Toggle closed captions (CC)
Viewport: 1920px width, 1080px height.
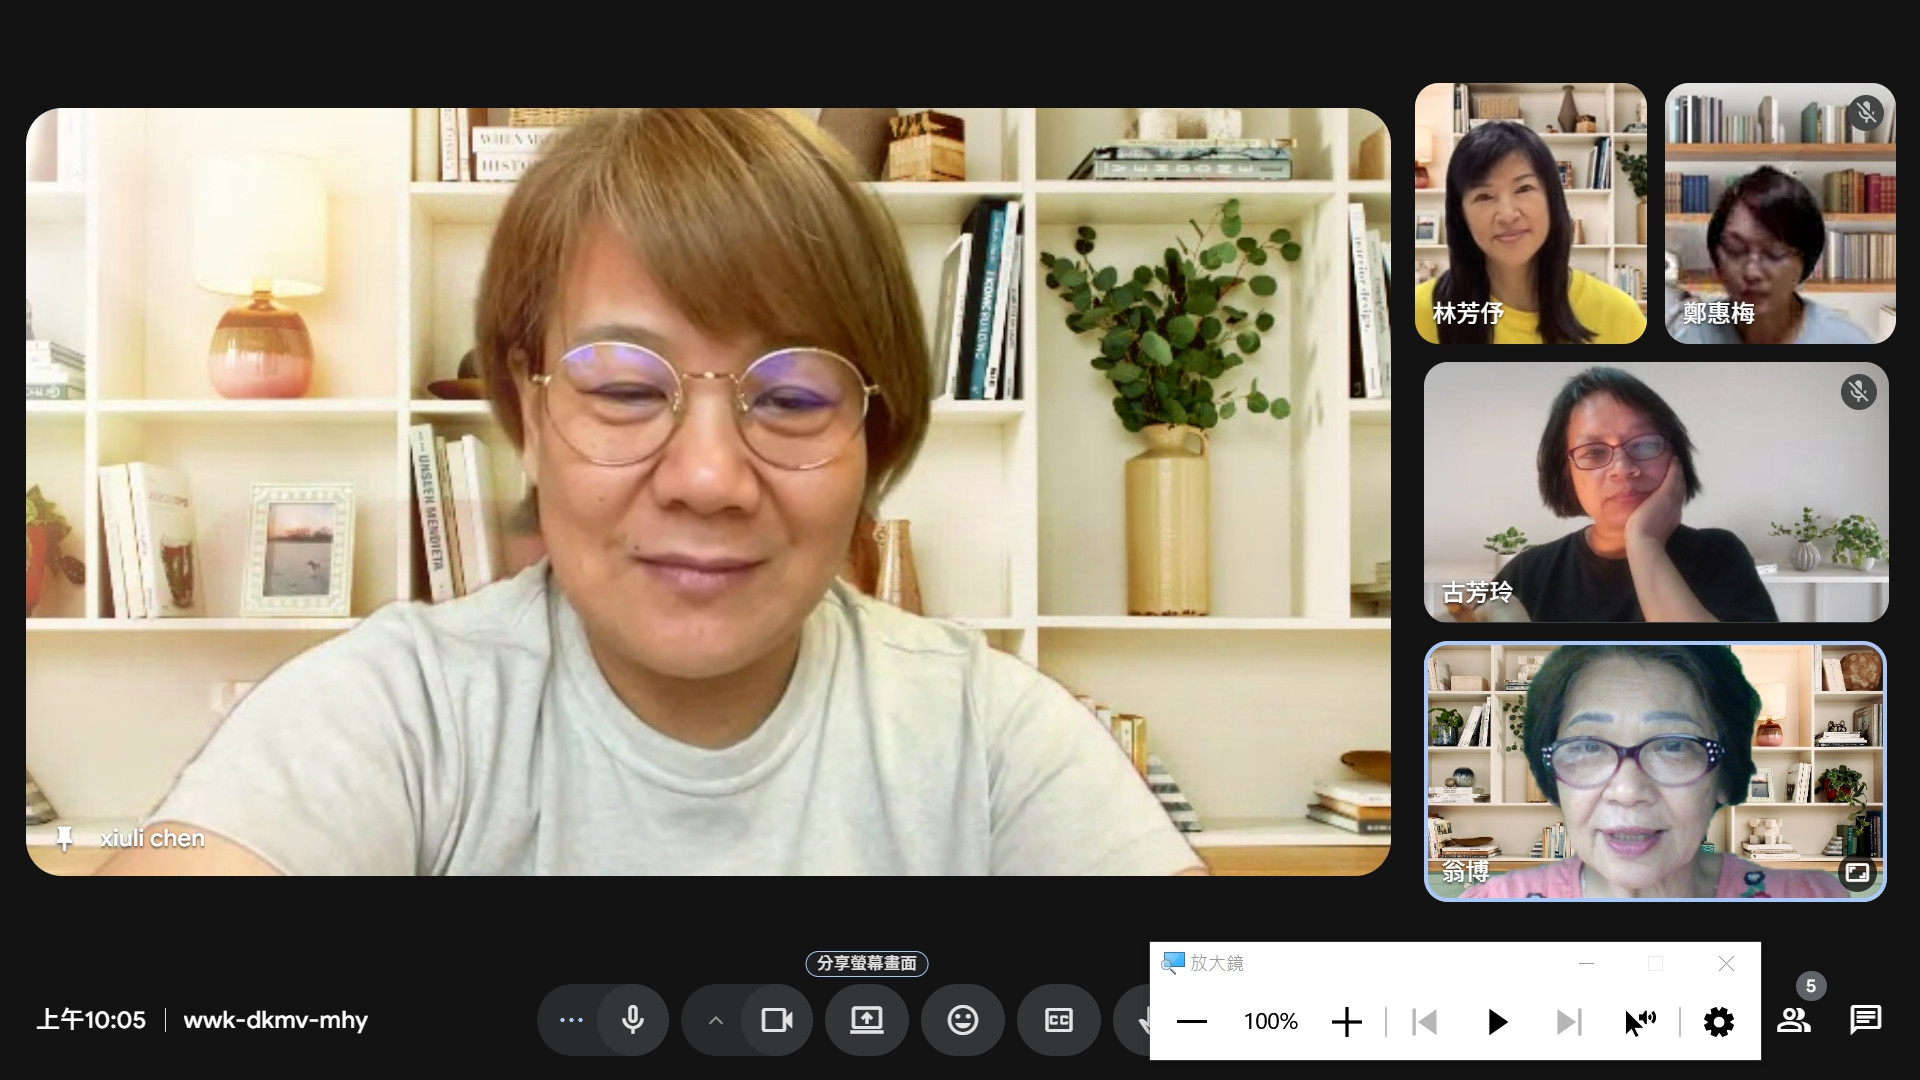[1058, 1020]
